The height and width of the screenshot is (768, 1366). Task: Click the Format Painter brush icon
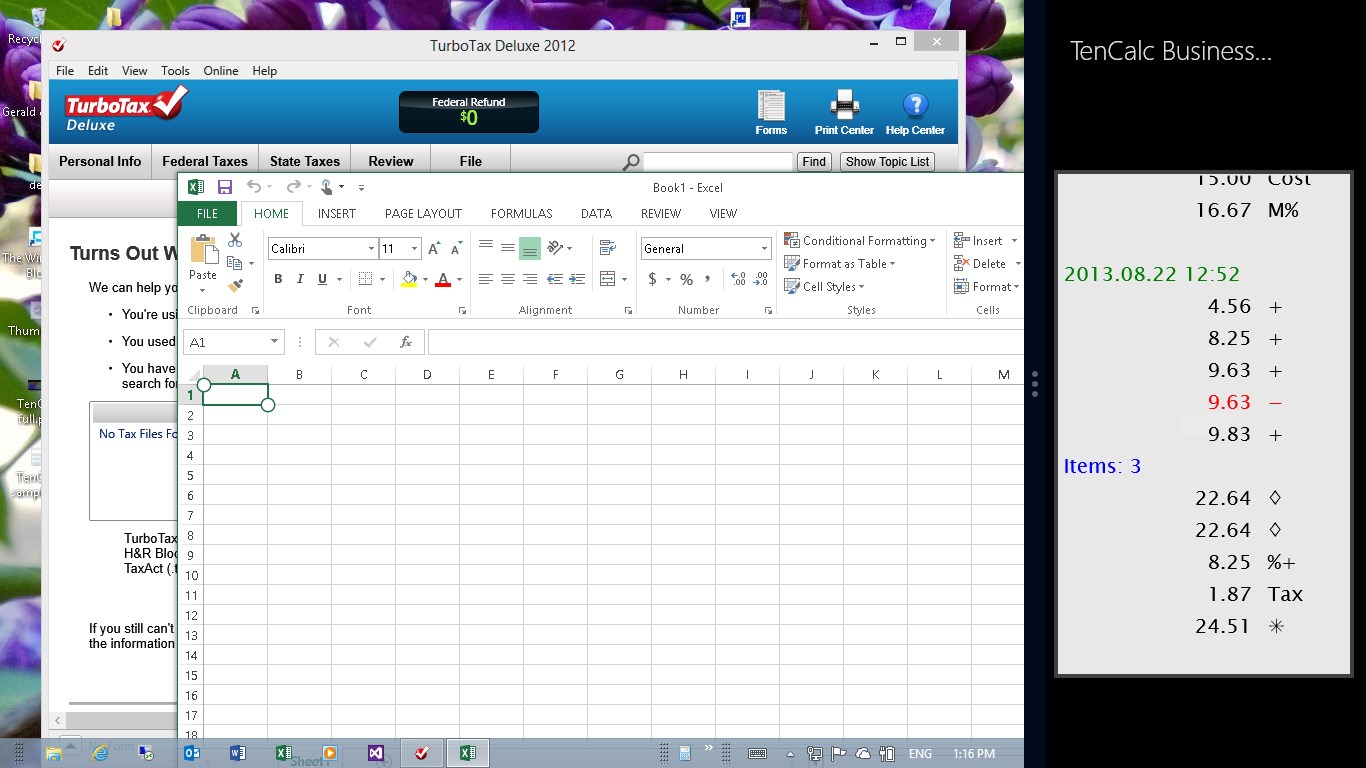235,286
